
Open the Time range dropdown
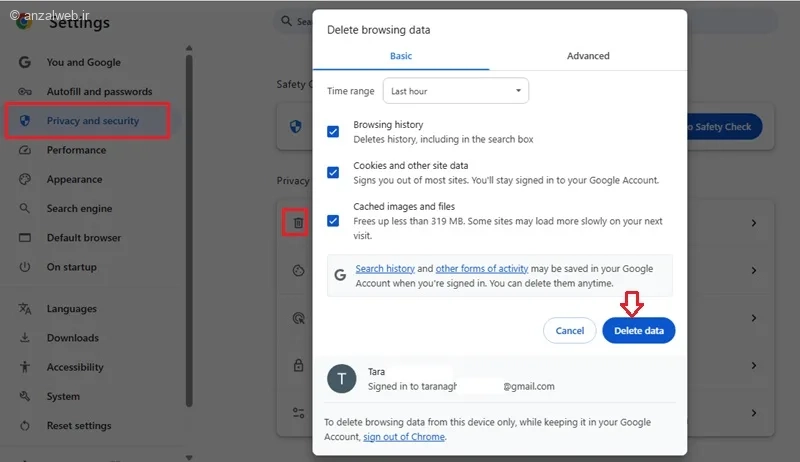[456, 91]
